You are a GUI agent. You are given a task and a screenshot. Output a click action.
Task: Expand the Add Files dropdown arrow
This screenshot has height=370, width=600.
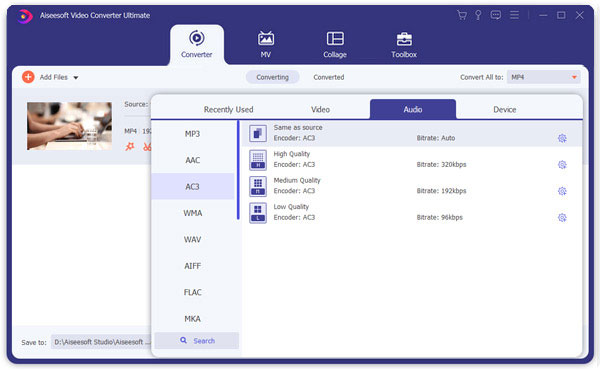[76, 78]
